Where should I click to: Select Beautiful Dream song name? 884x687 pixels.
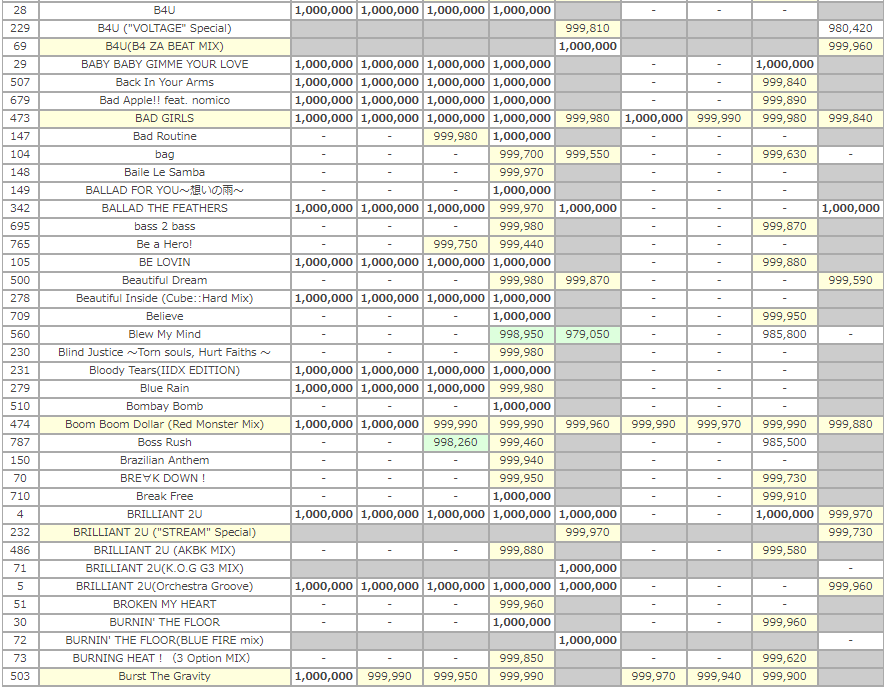click(164, 281)
